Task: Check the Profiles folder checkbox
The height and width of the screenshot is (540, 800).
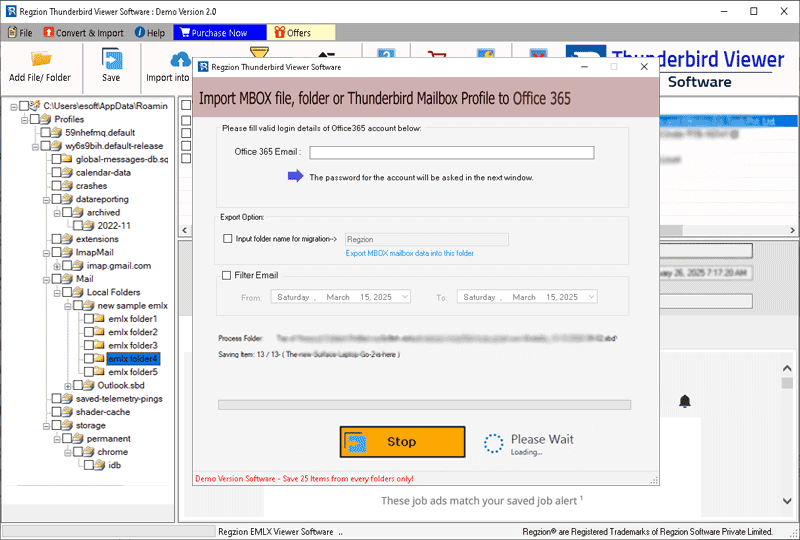Action: point(35,119)
